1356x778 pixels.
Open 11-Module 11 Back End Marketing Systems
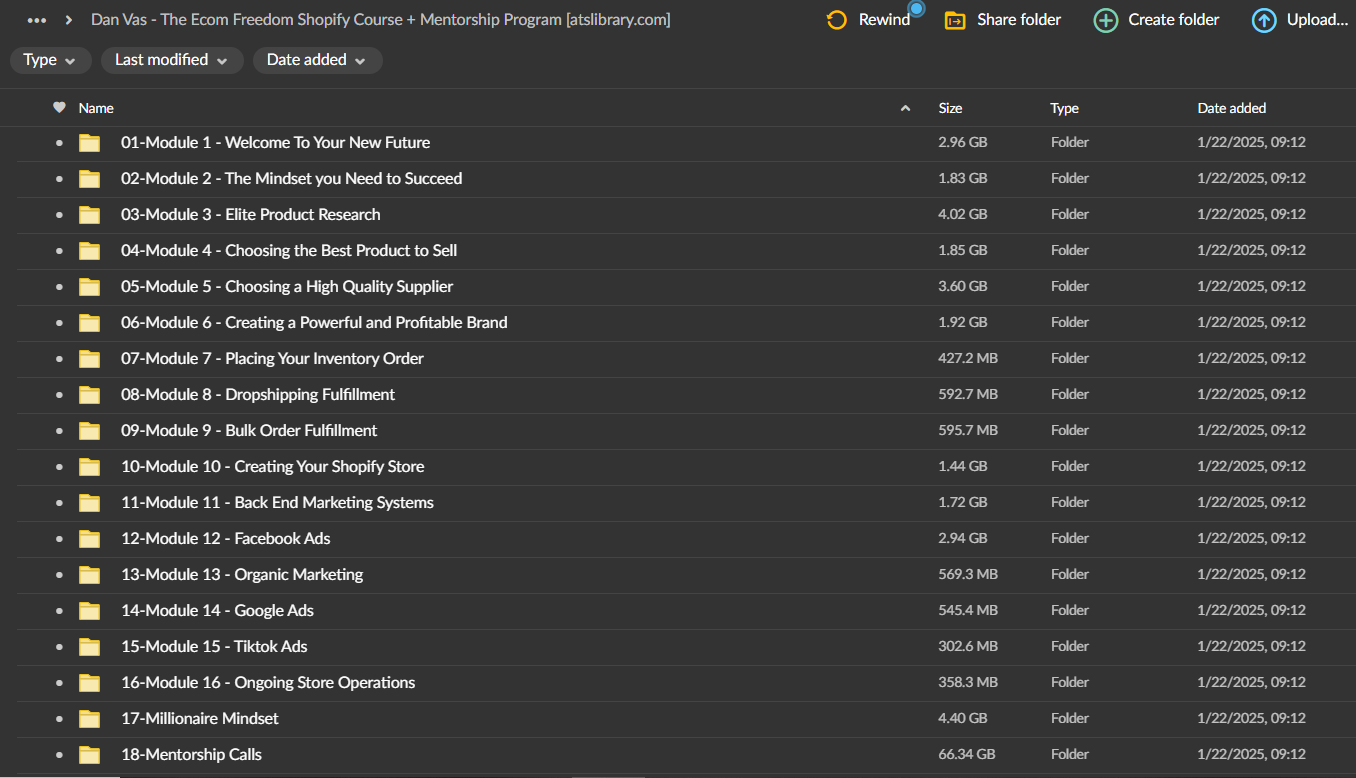pyautogui.click(x=277, y=503)
